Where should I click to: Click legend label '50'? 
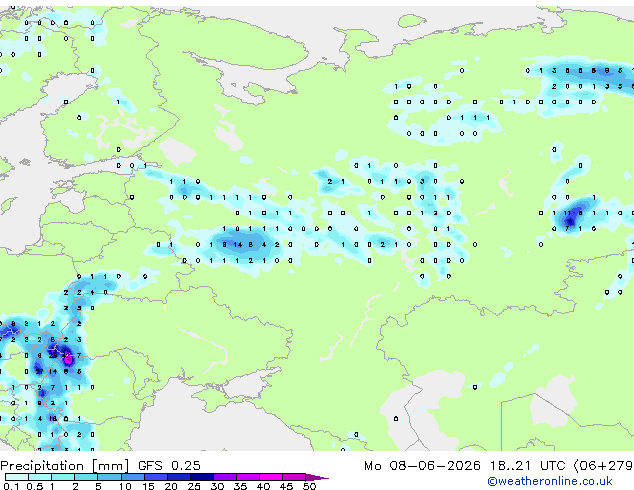(x=310, y=486)
